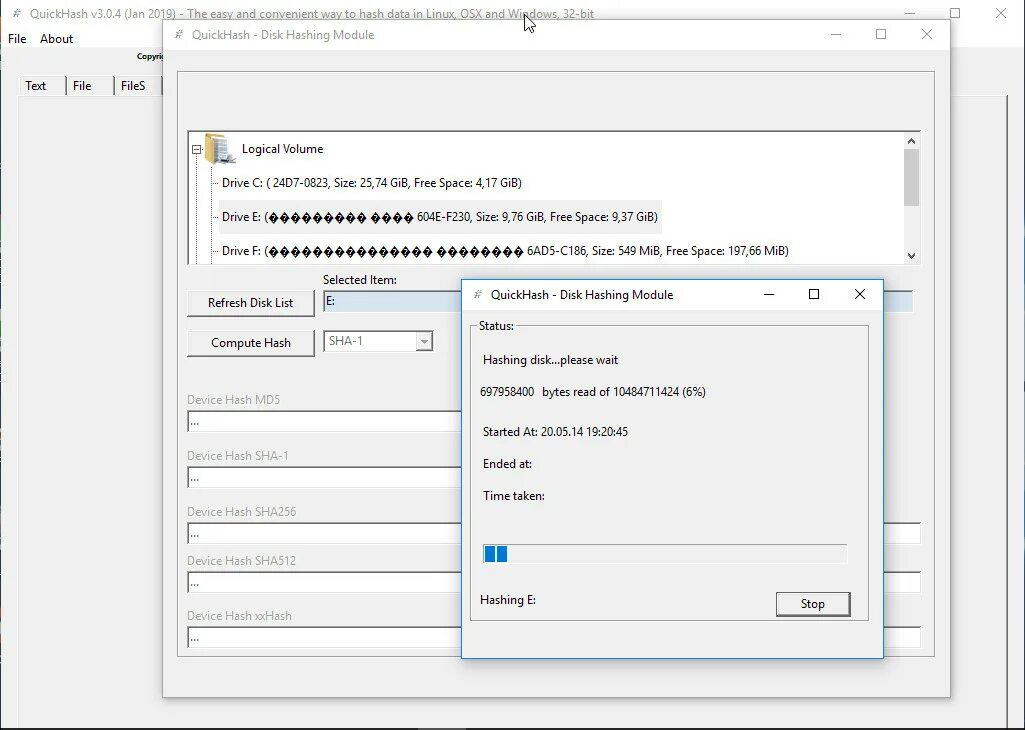
Task: Switch to the File tab
Action: pos(90,86)
